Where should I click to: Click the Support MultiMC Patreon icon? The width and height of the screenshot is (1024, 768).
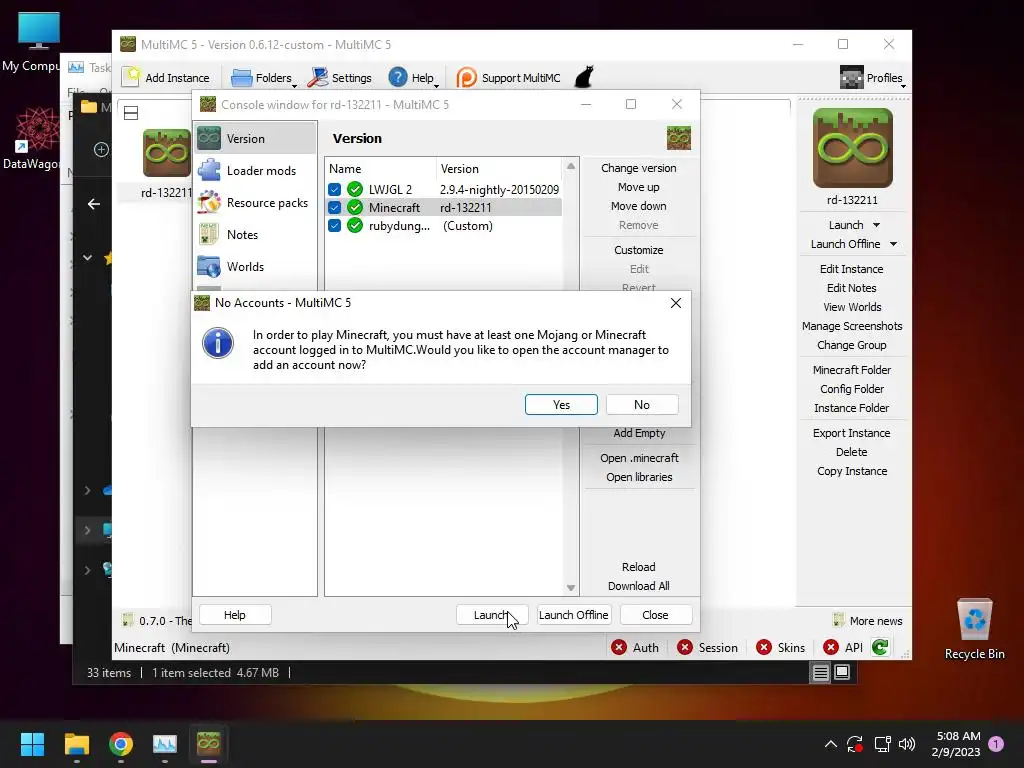coord(466,78)
